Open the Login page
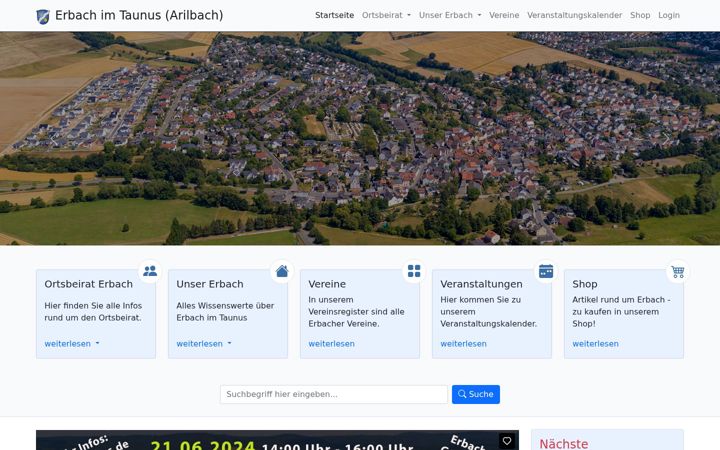The image size is (720, 450). (669, 15)
